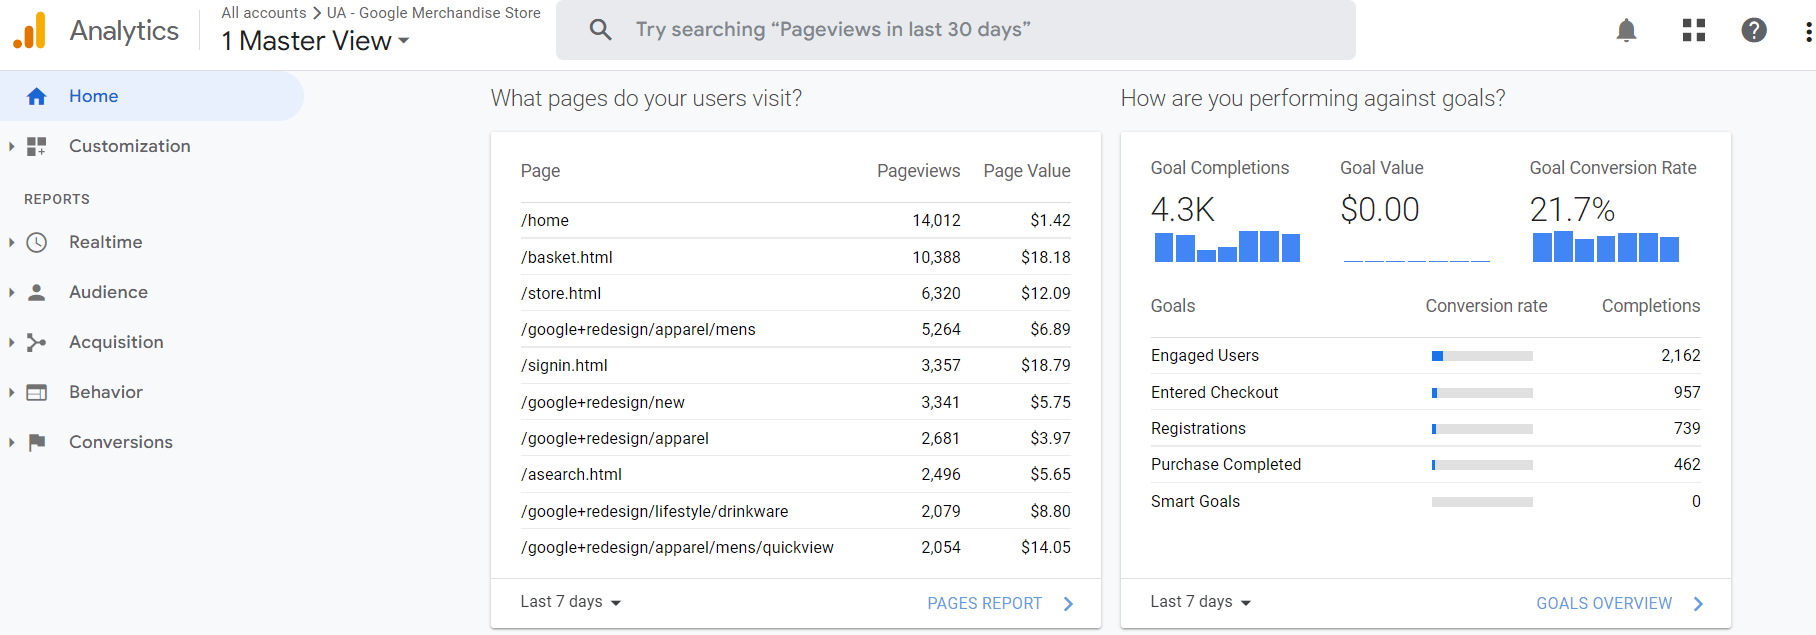The height and width of the screenshot is (635, 1816).
Task: Click /google+redesign/lifestyle/drinkware page row
Action: coord(795,511)
